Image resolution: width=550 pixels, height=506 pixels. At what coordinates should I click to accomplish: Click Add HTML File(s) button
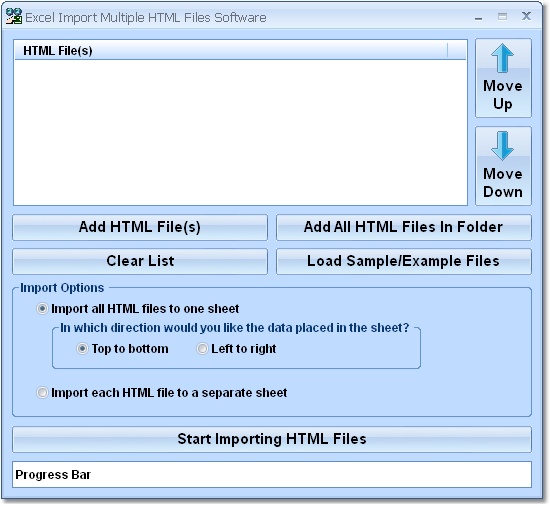[140, 227]
